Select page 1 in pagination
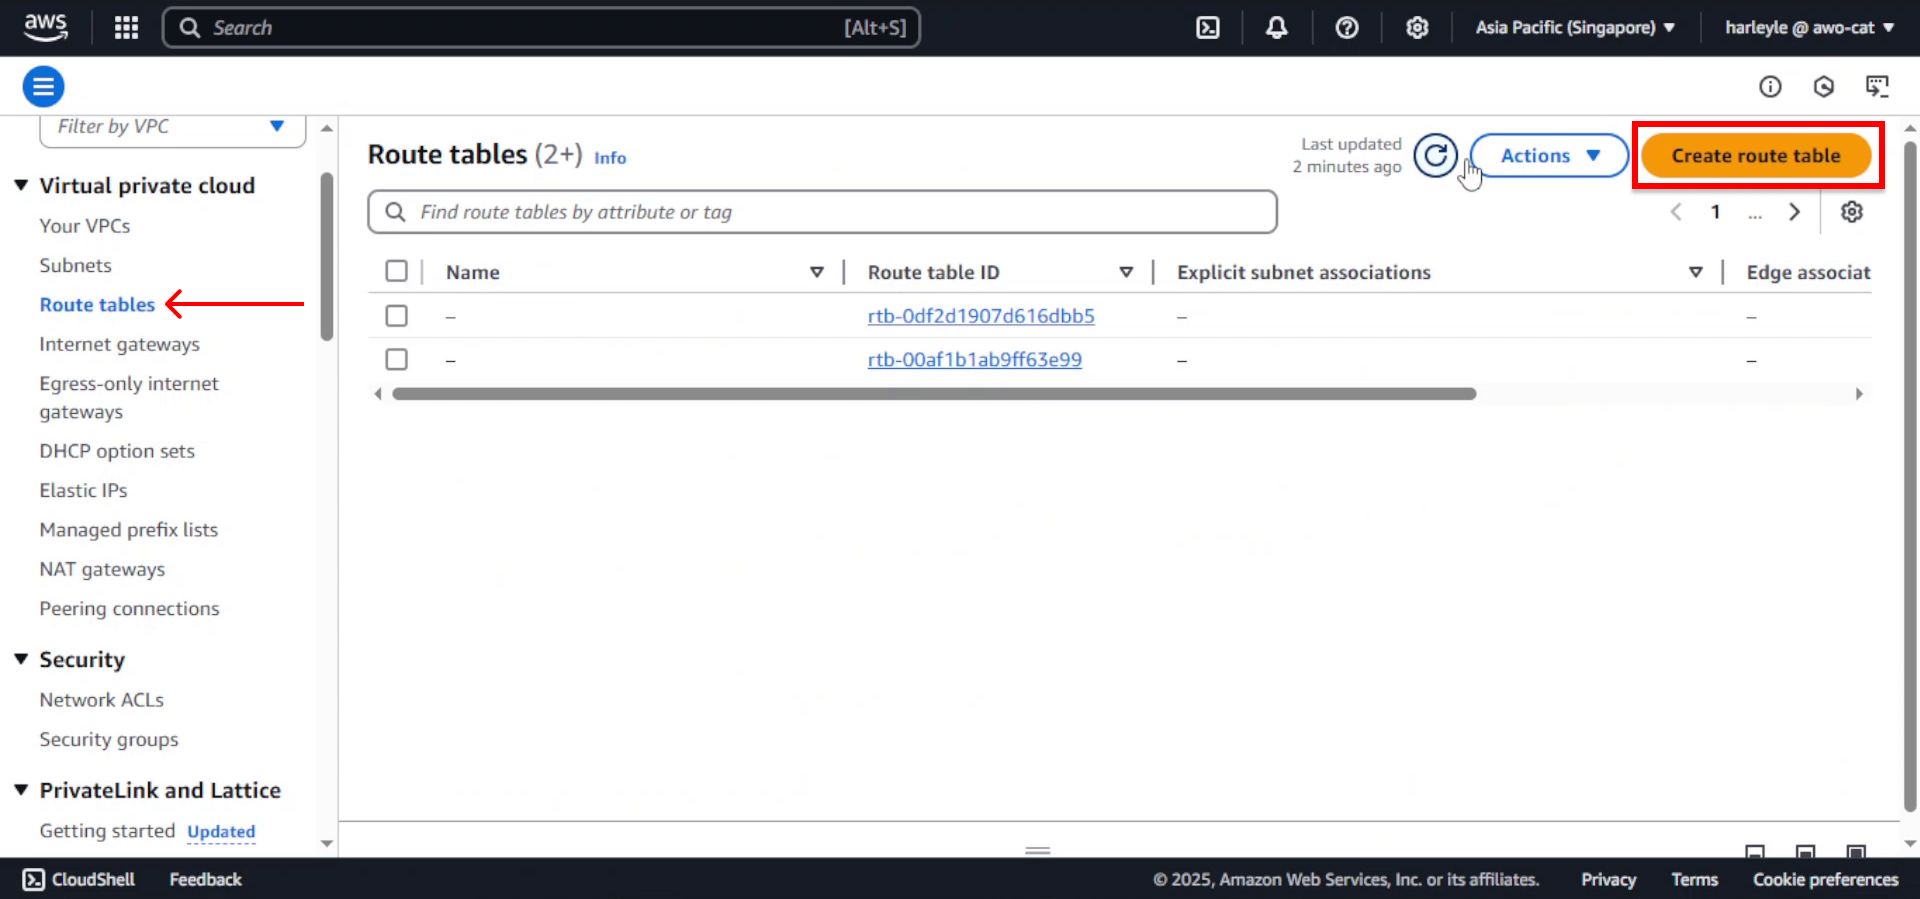Image resolution: width=1920 pixels, height=899 pixels. tap(1716, 212)
